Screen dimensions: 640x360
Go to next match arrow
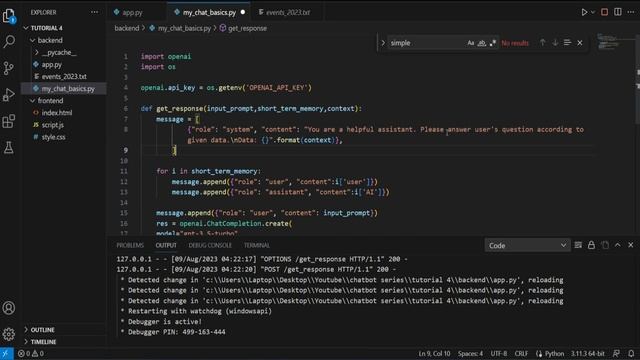pos(555,42)
